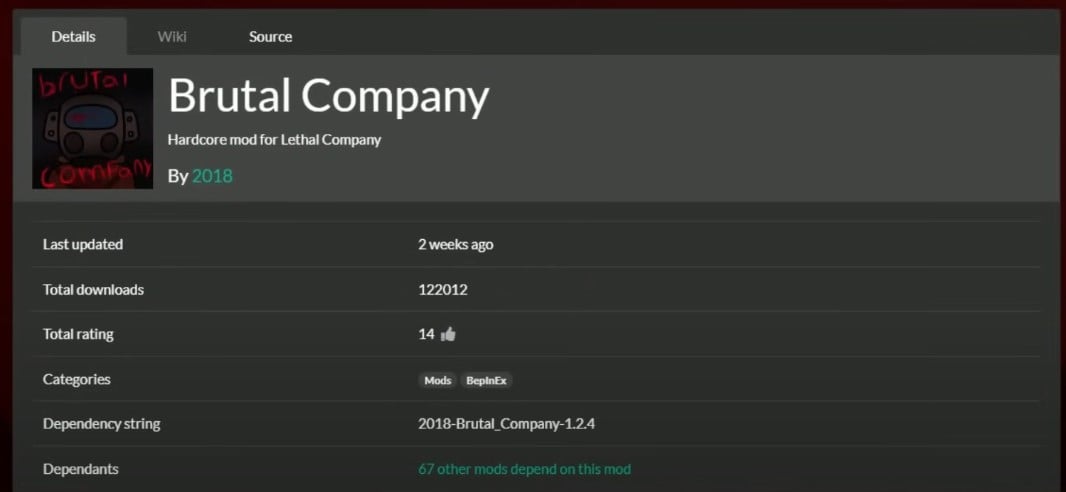Open the Brutal Company mod thumbnail
The height and width of the screenshot is (492, 1066).
tap(93, 129)
